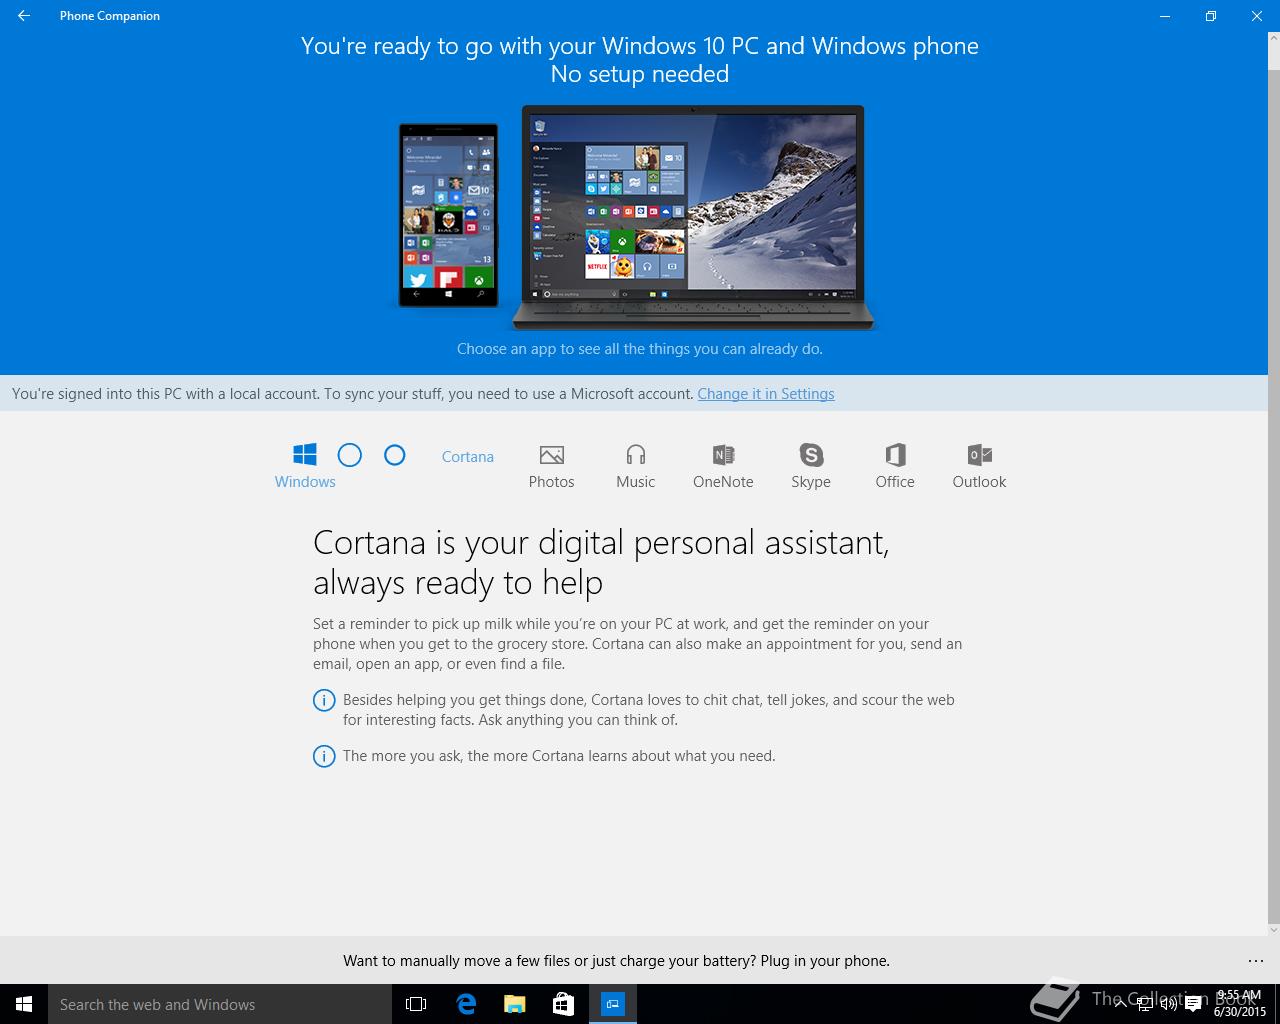Open the Store from the taskbar
Viewport: 1280px width, 1024px height.
click(564, 1004)
